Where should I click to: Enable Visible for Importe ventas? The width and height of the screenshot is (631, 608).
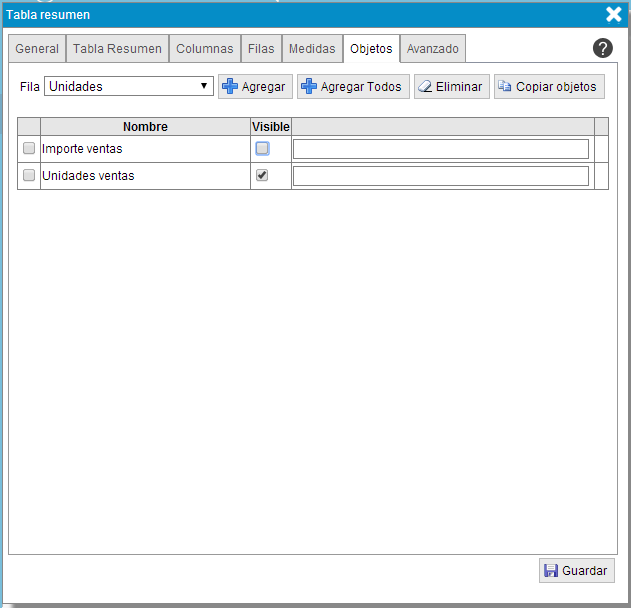click(x=262, y=148)
